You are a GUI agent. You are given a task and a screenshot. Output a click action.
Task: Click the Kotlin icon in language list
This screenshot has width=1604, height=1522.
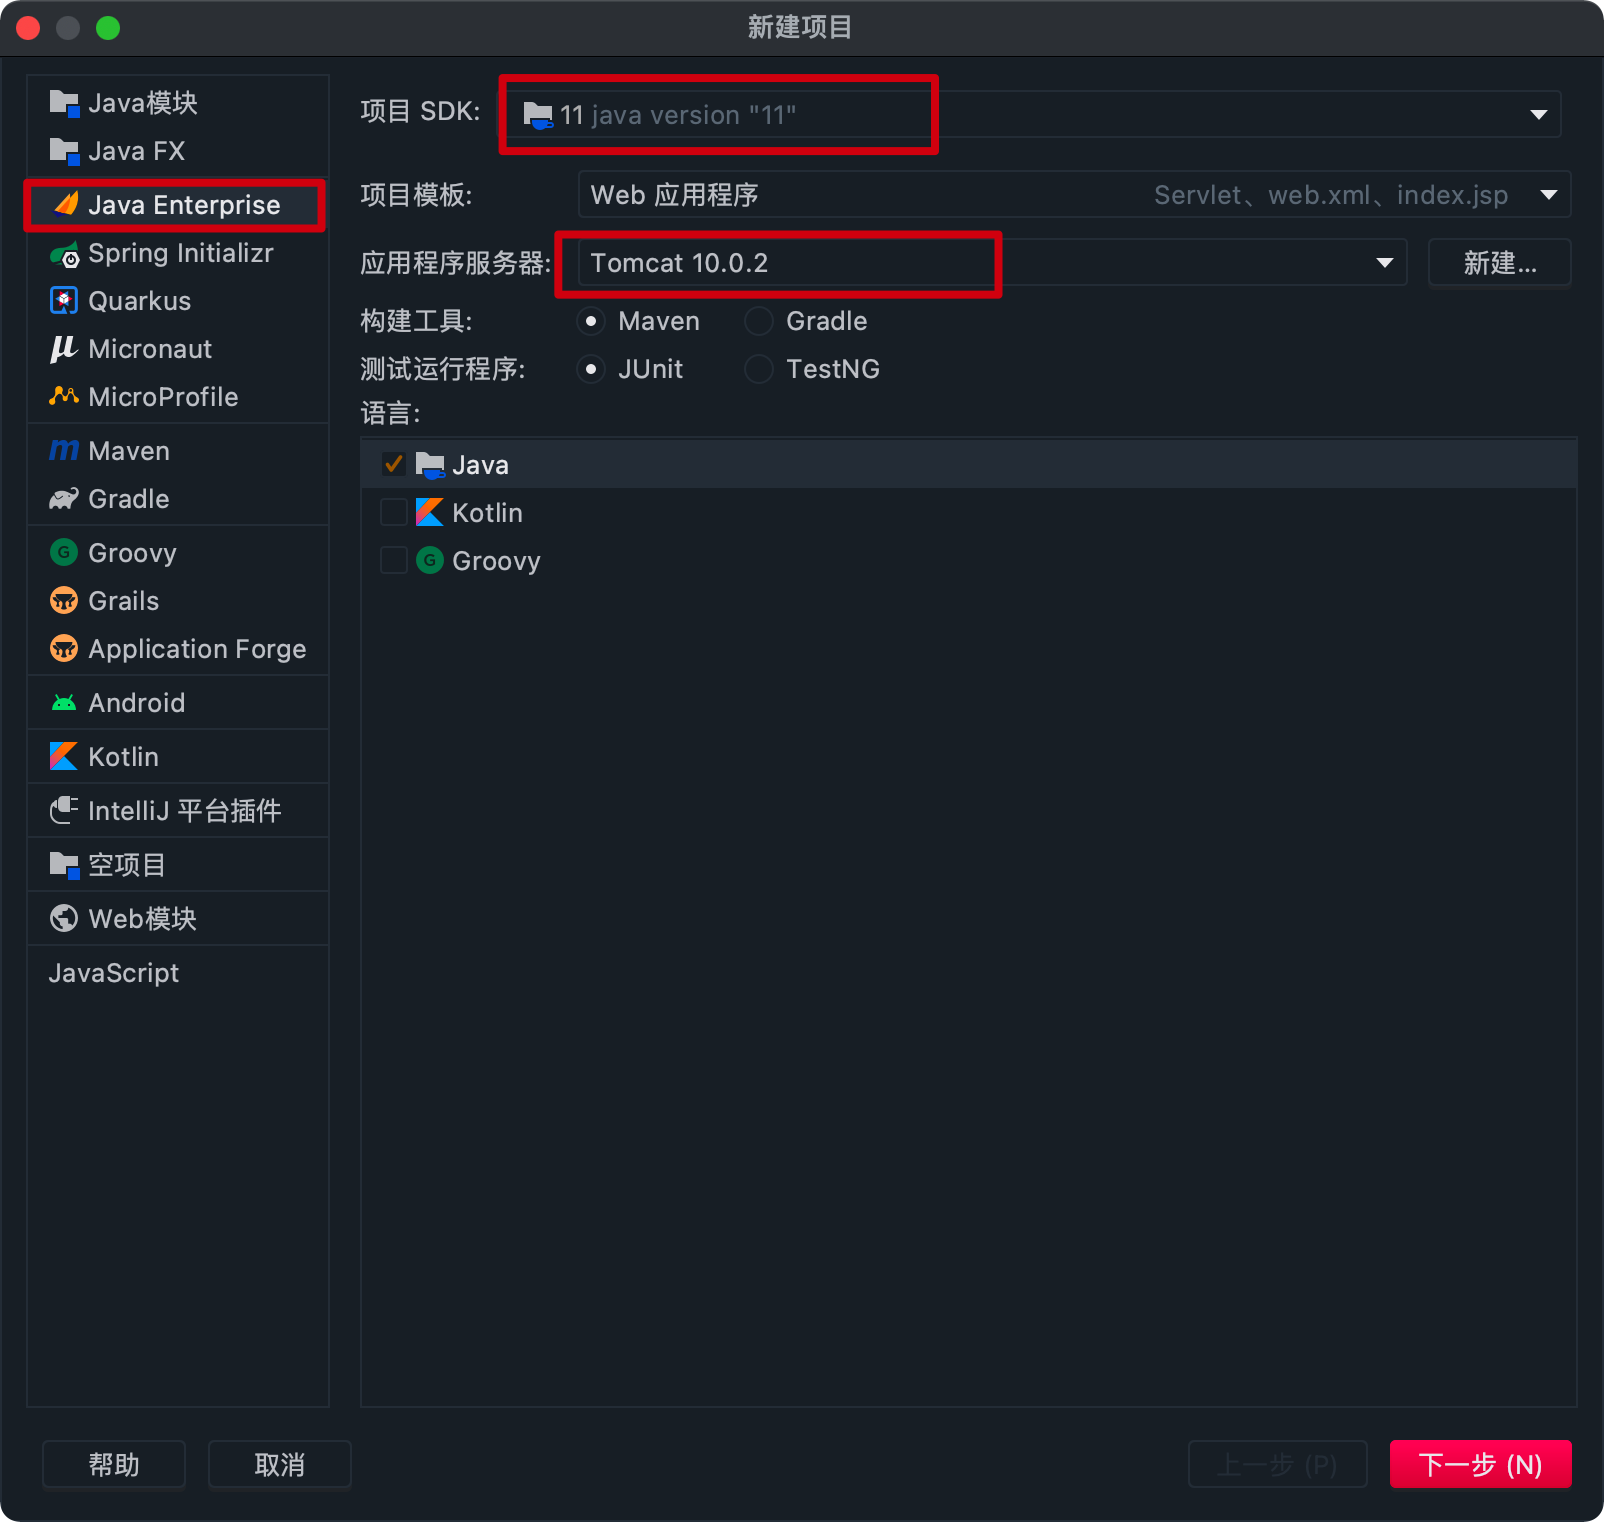pyautogui.click(x=430, y=512)
